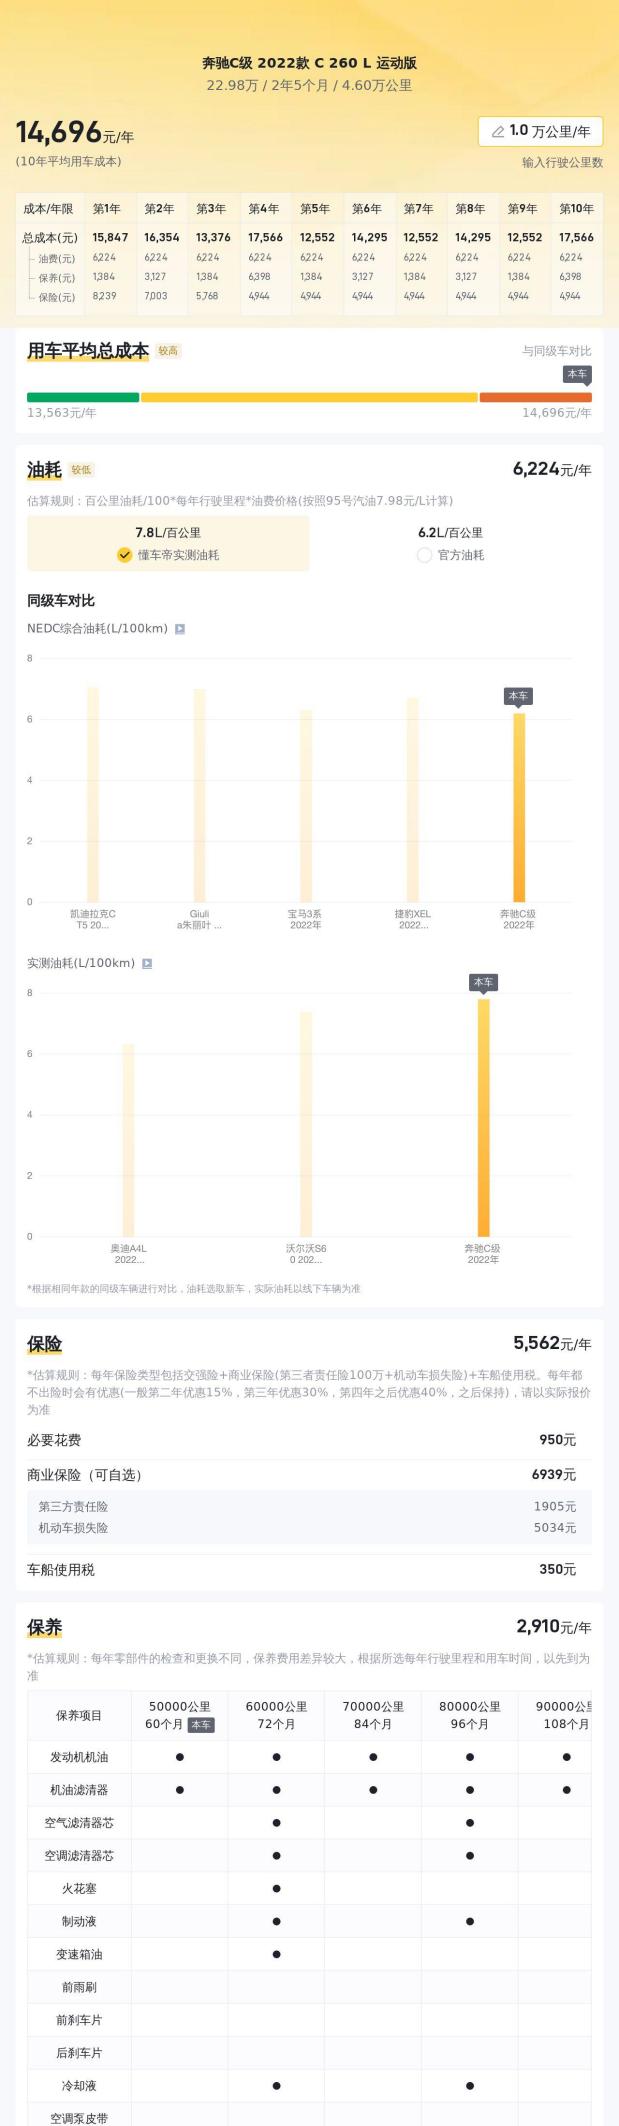Click the play icon beside 实测油耗(L/100km)
The image size is (619, 2126).
(x=147, y=963)
